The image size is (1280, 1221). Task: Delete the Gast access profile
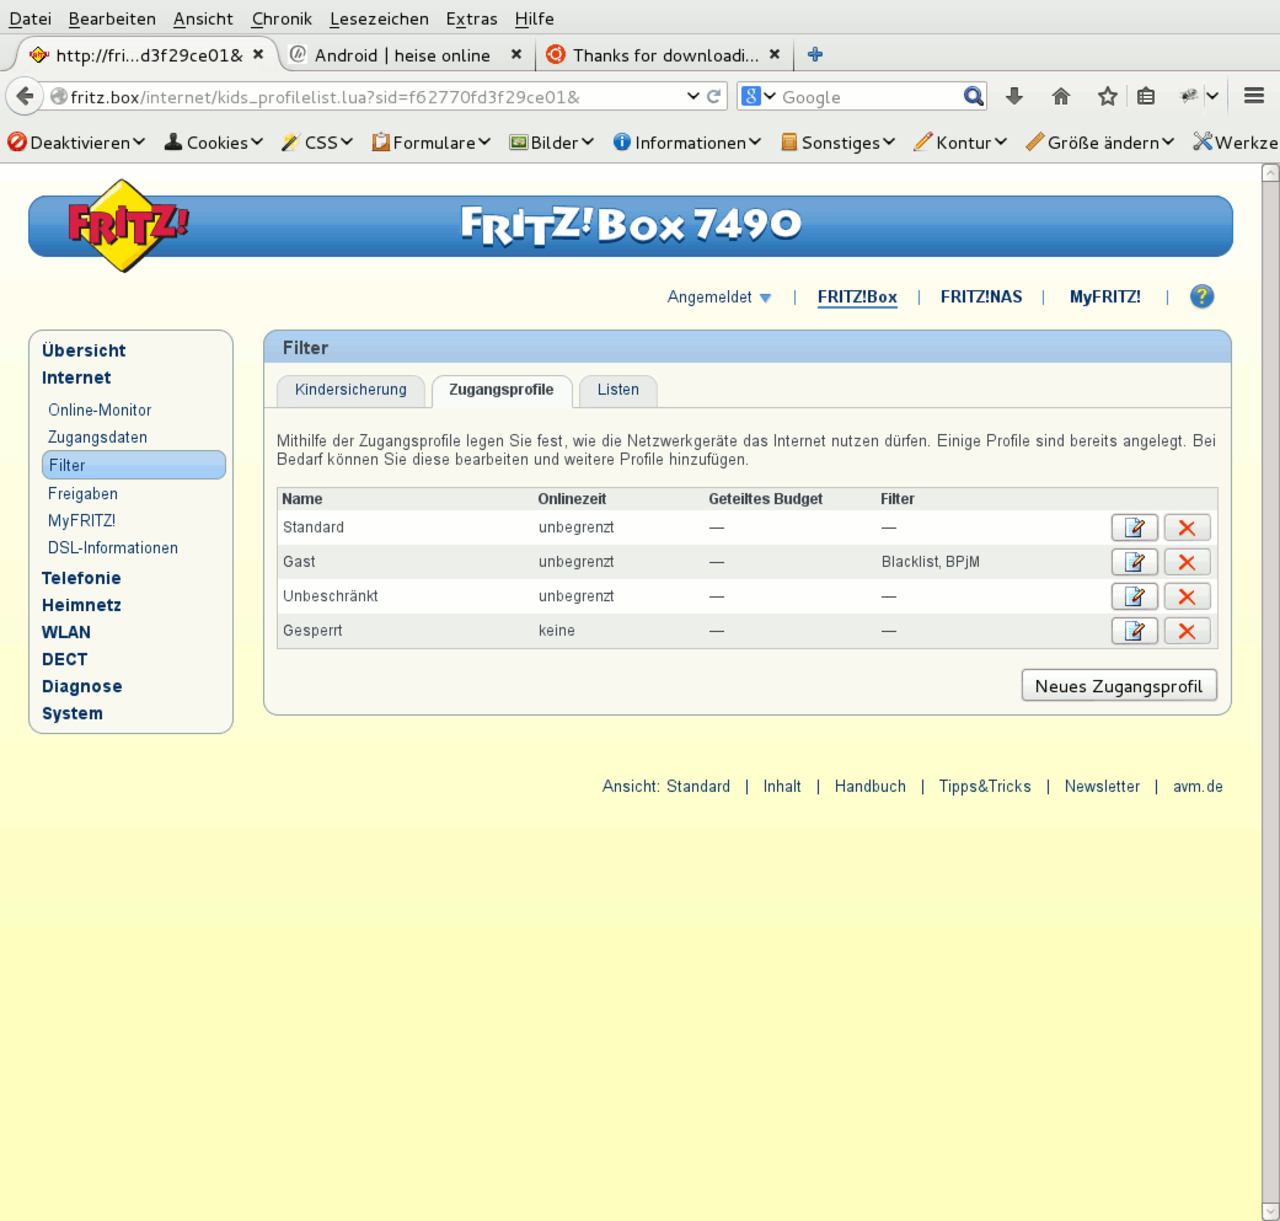click(x=1187, y=562)
